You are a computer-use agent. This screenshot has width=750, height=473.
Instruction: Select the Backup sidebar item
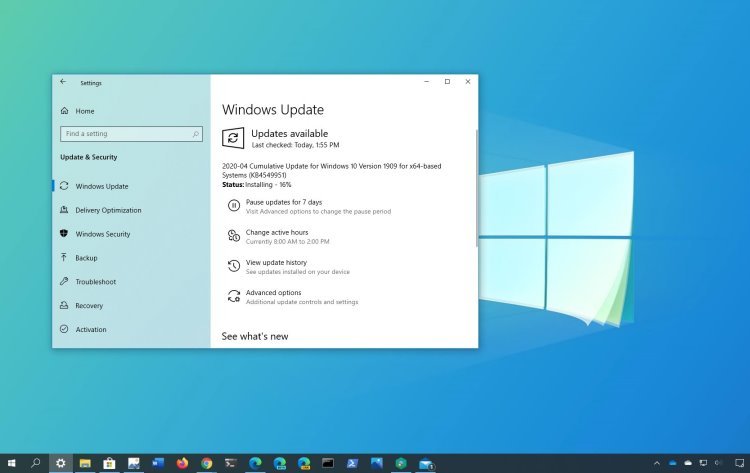coord(78,258)
